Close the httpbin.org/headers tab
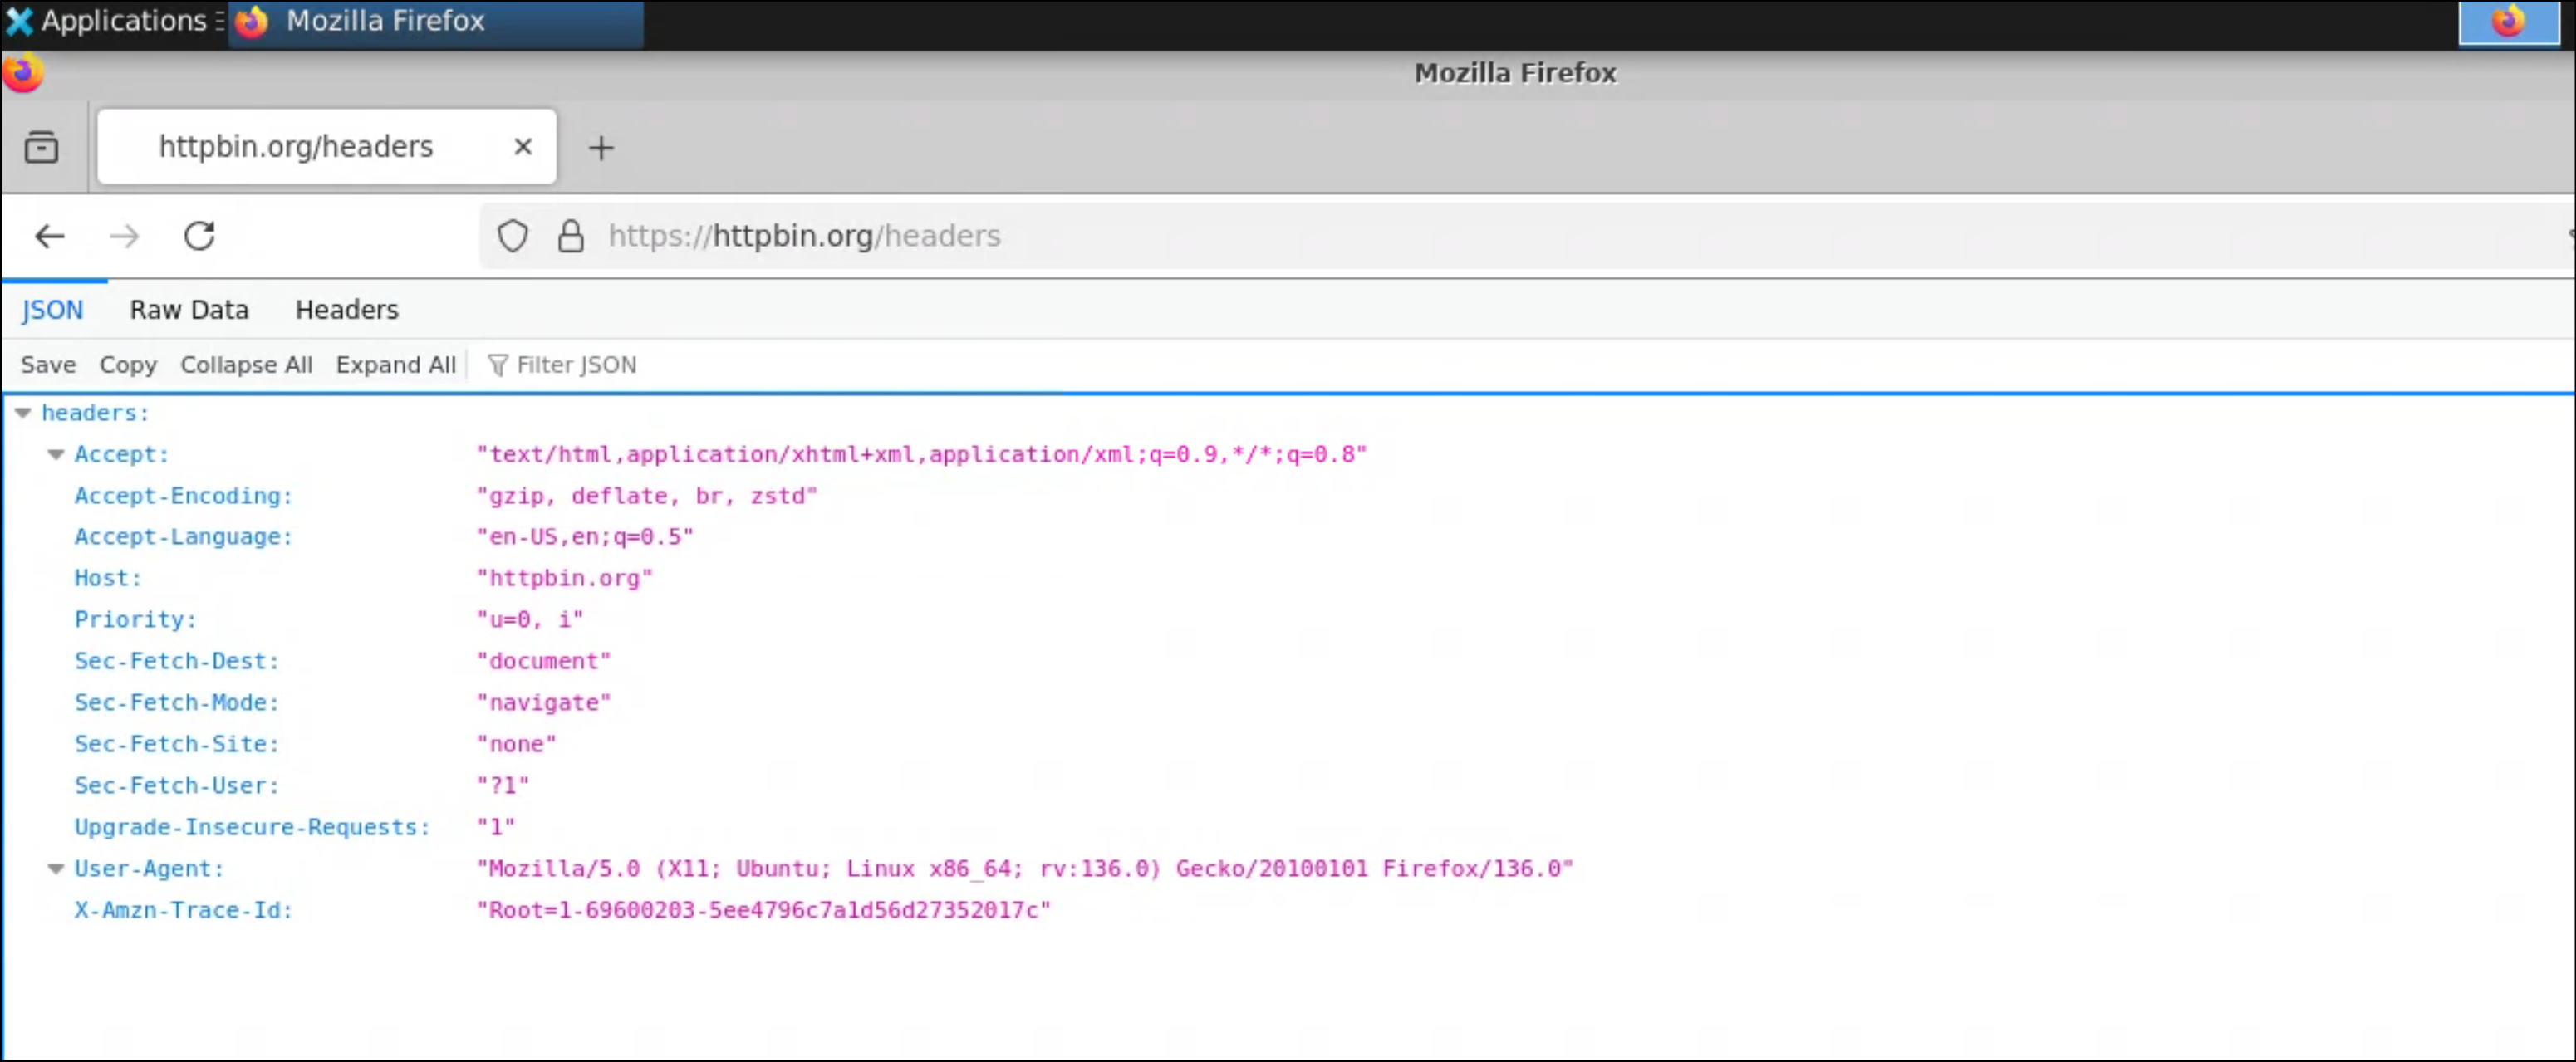Screen dimensions: 2576x1062 click(x=522, y=147)
